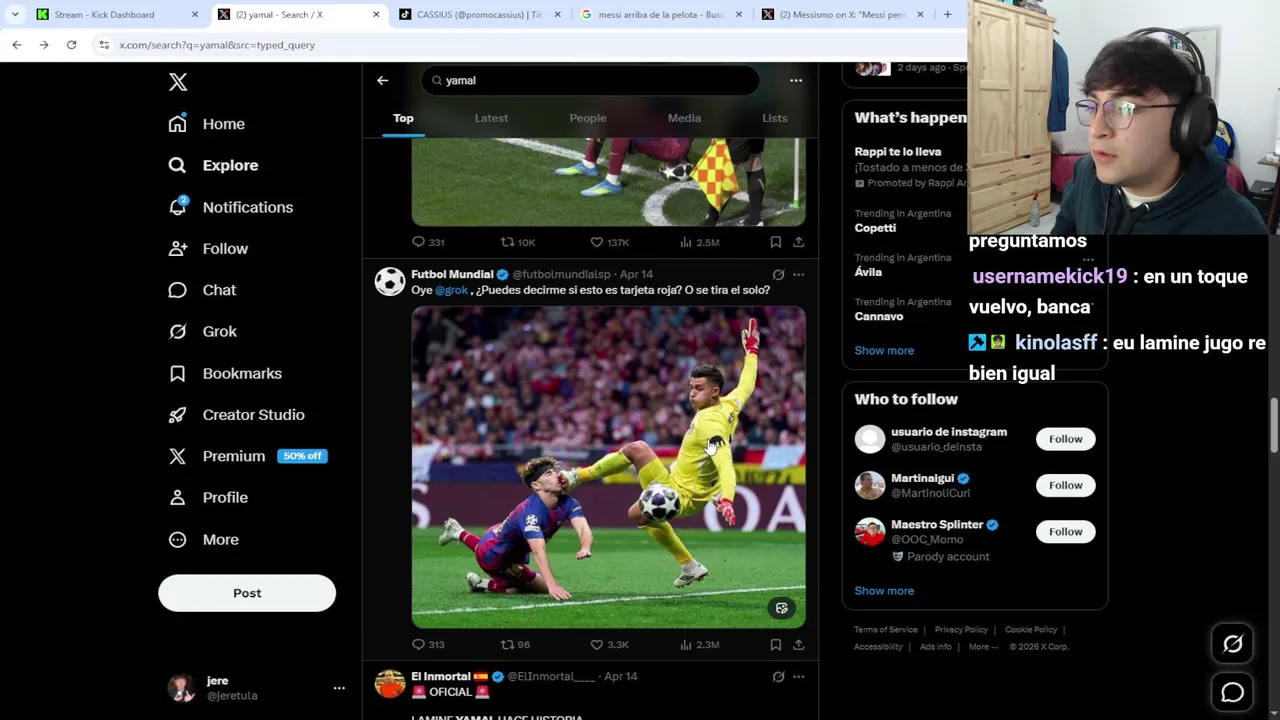
Task: Click Grok explain icon on Futbol Mundial post
Action: click(x=778, y=274)
